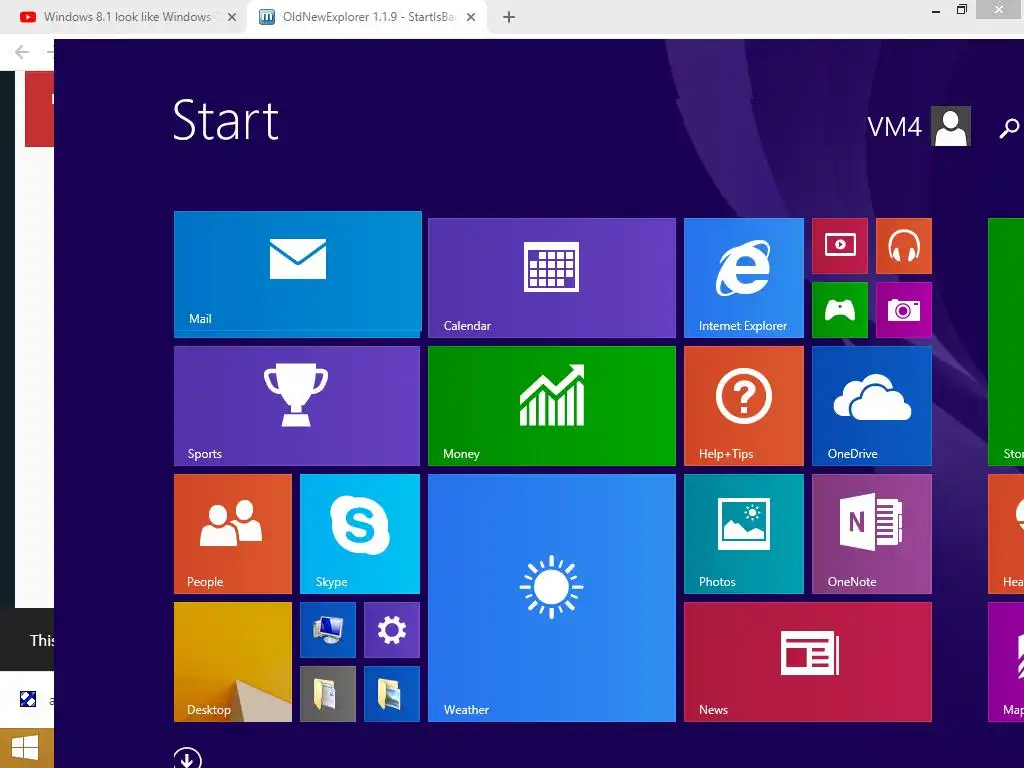Open the Camera tile

pos(904,310)
